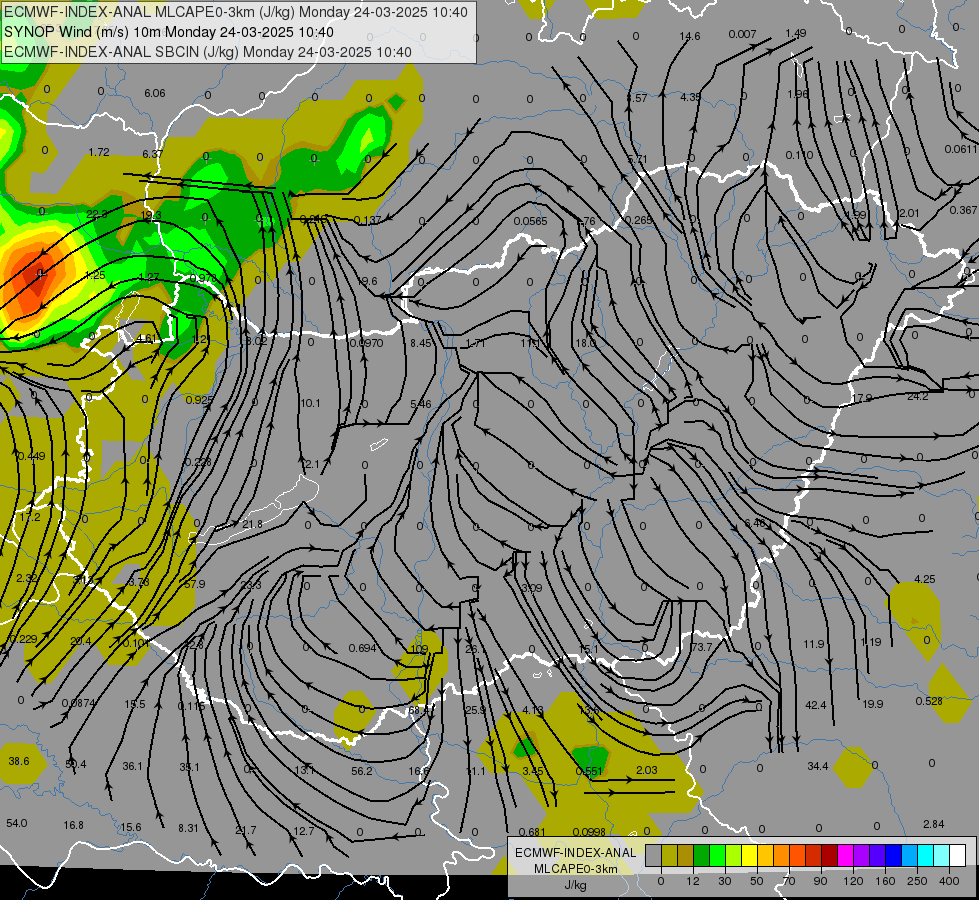Click the map value 24.2
Screen dimensions: 979x900
click(917, 396)
